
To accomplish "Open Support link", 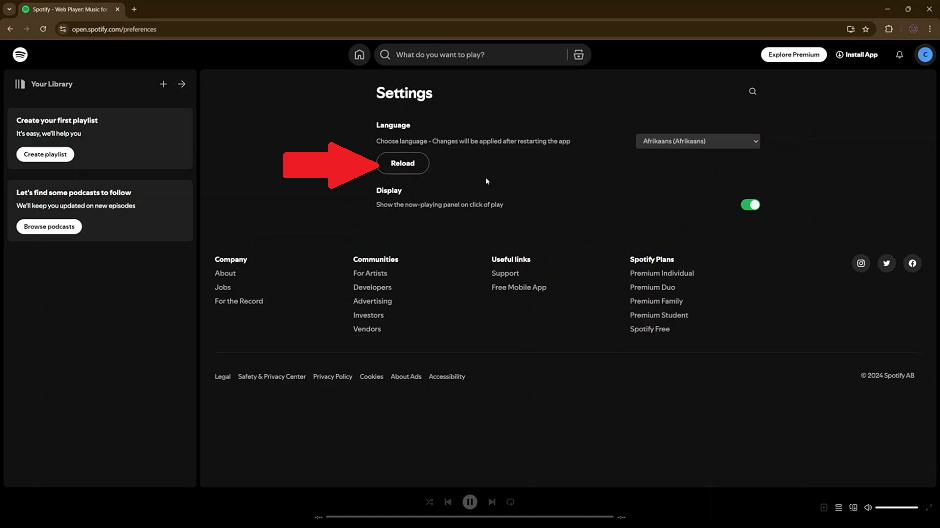I will pos(505,273).
